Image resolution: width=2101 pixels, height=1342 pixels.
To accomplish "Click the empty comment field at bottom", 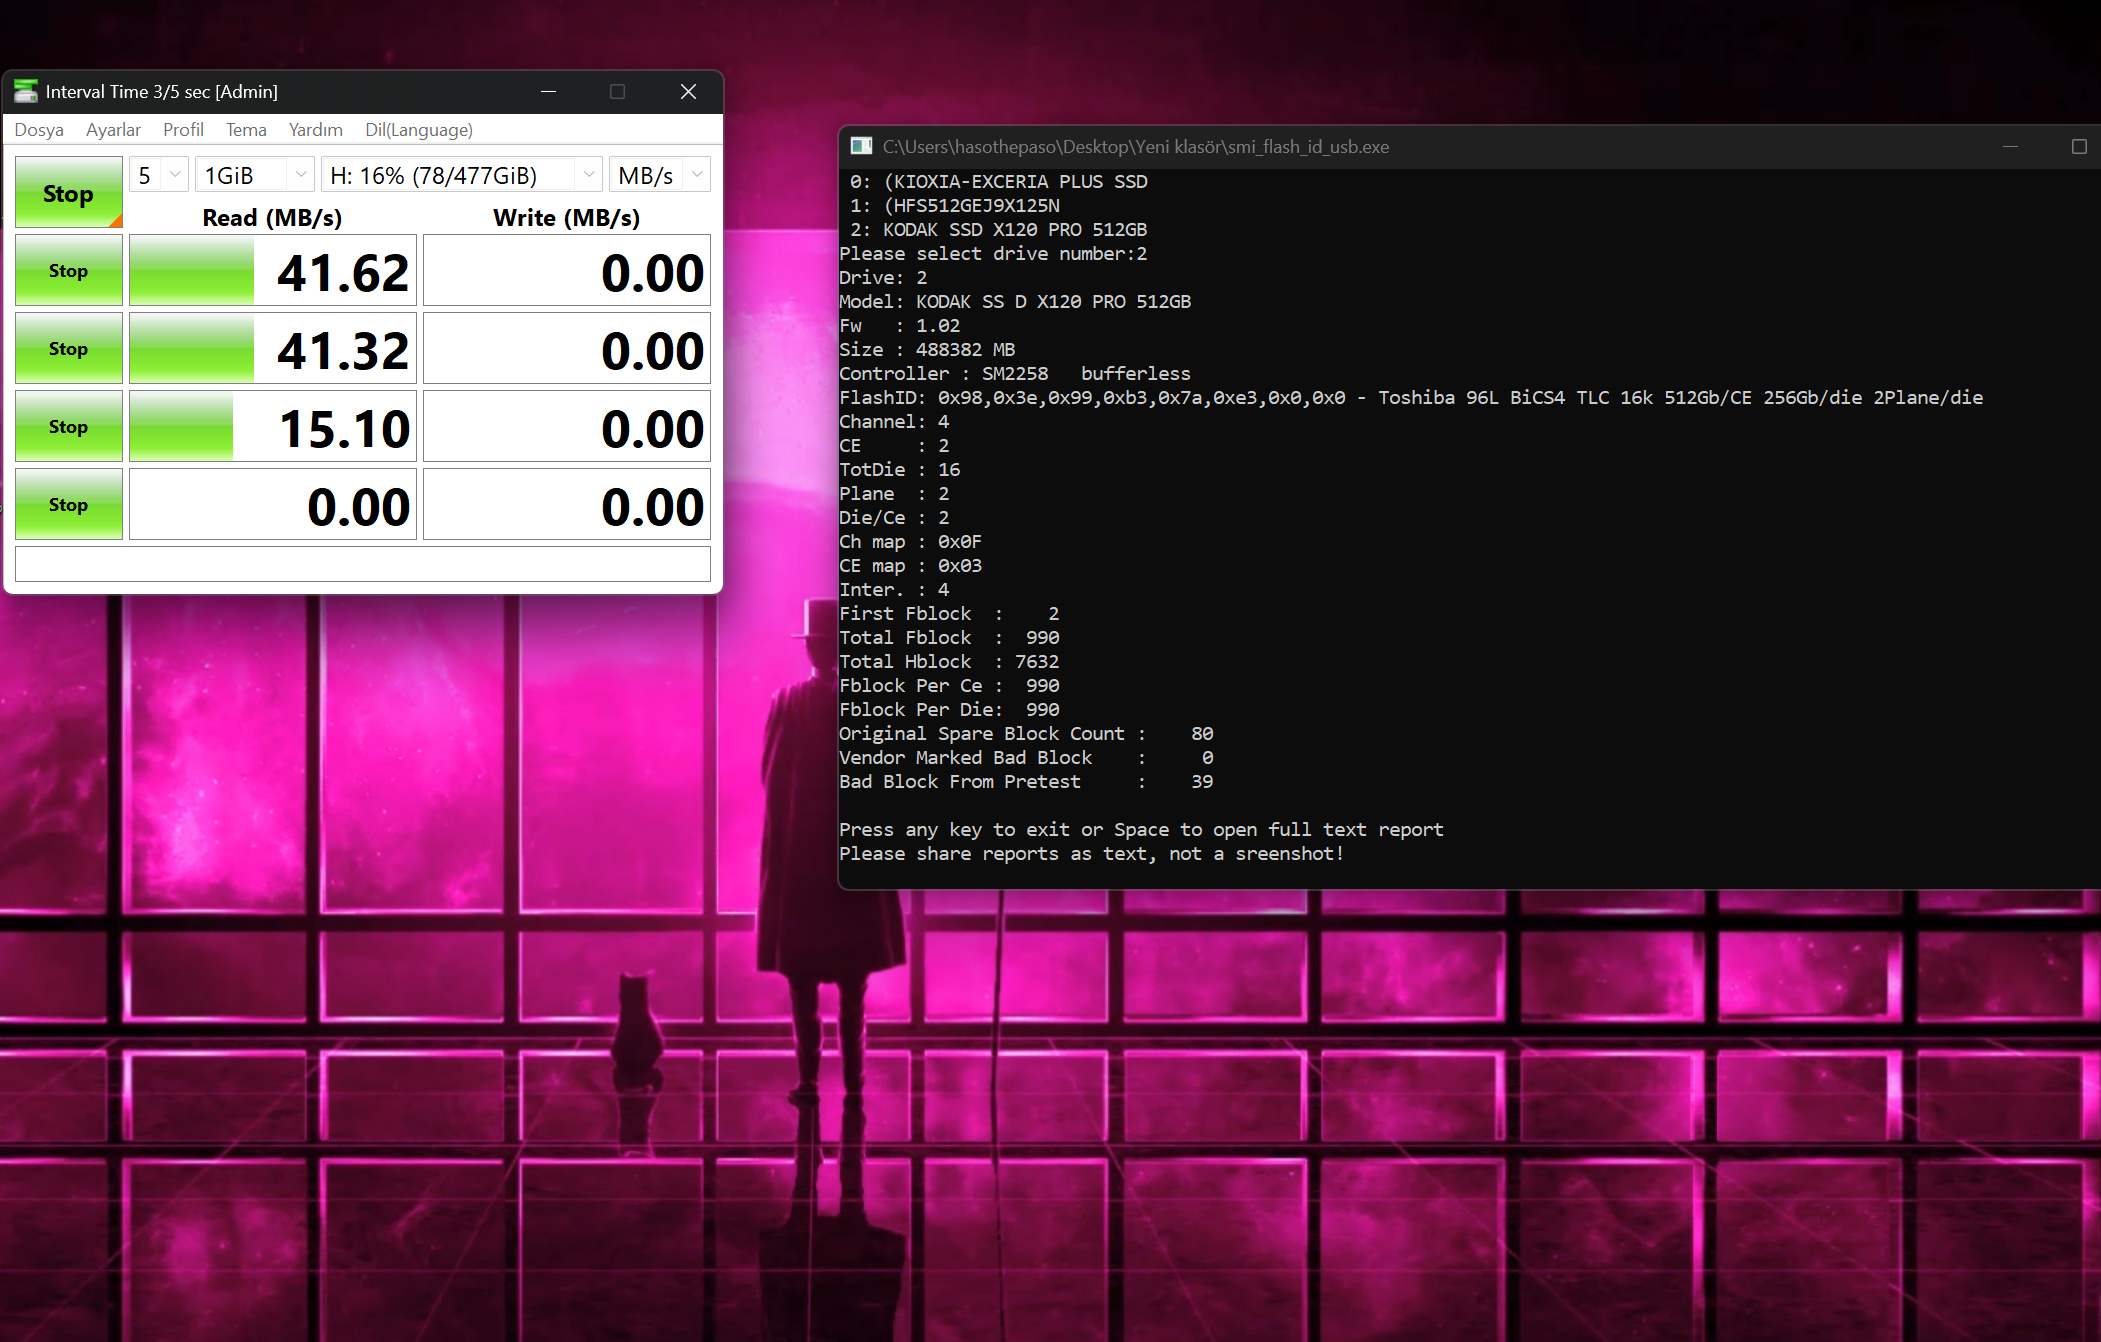I will pos(362,563).
